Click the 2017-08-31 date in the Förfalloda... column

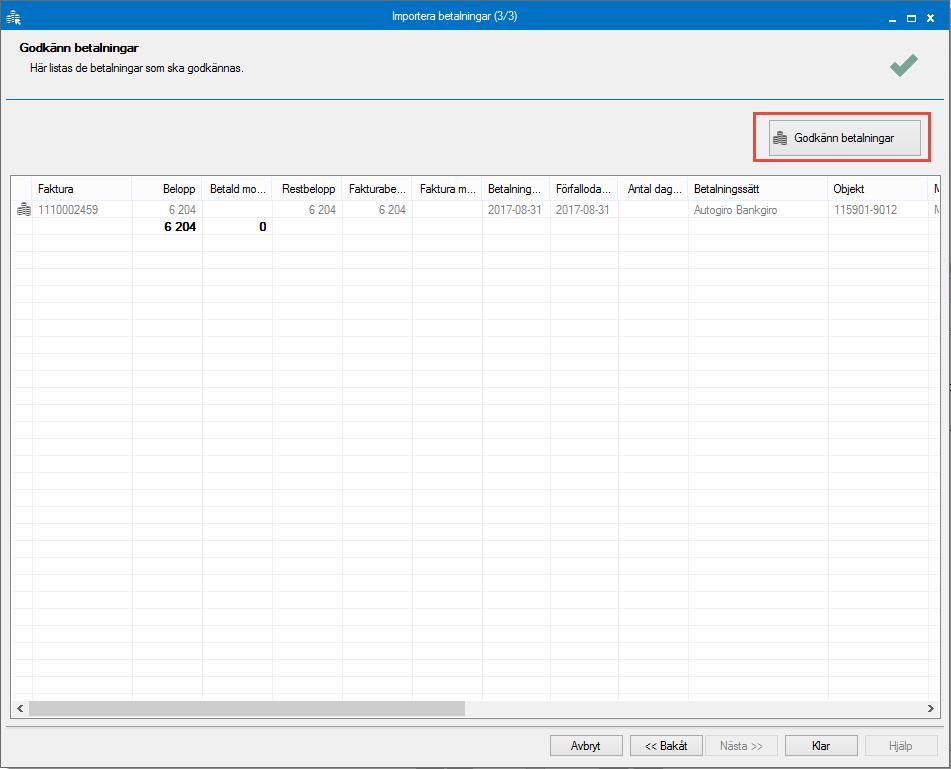pyautogui.click(x=582, y=210)
